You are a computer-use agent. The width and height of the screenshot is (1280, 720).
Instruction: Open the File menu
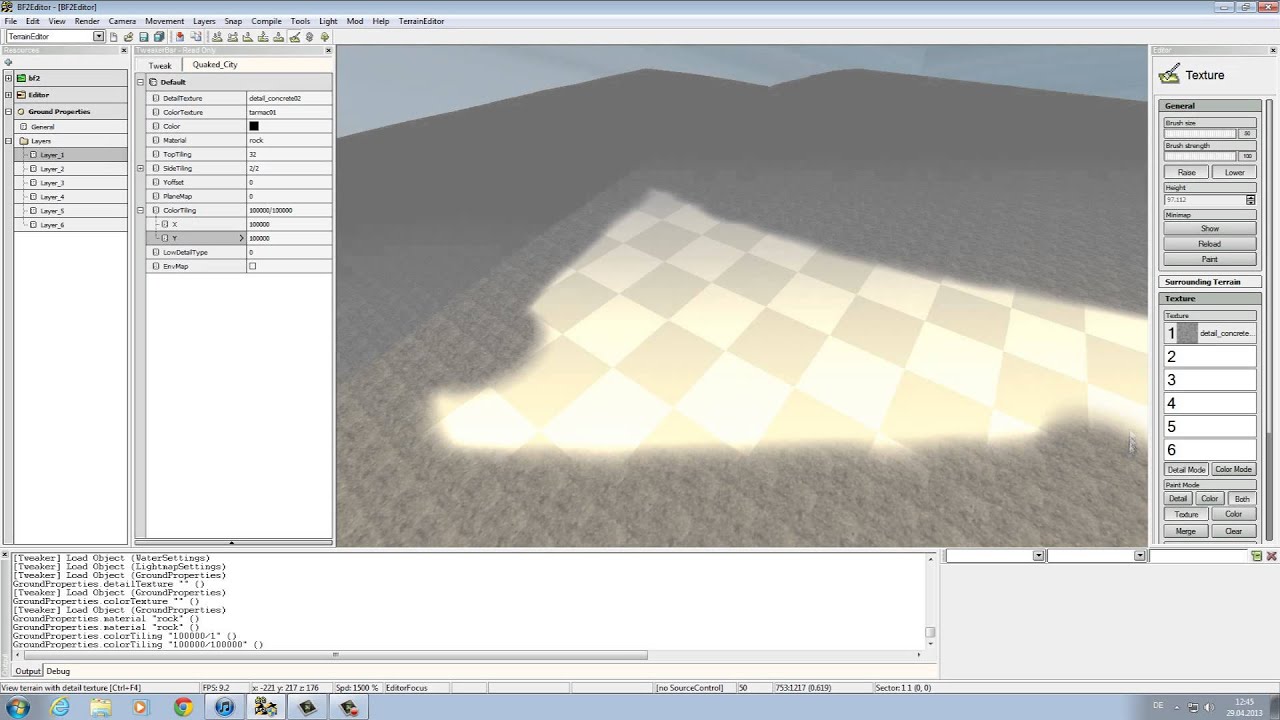(11, 21)
